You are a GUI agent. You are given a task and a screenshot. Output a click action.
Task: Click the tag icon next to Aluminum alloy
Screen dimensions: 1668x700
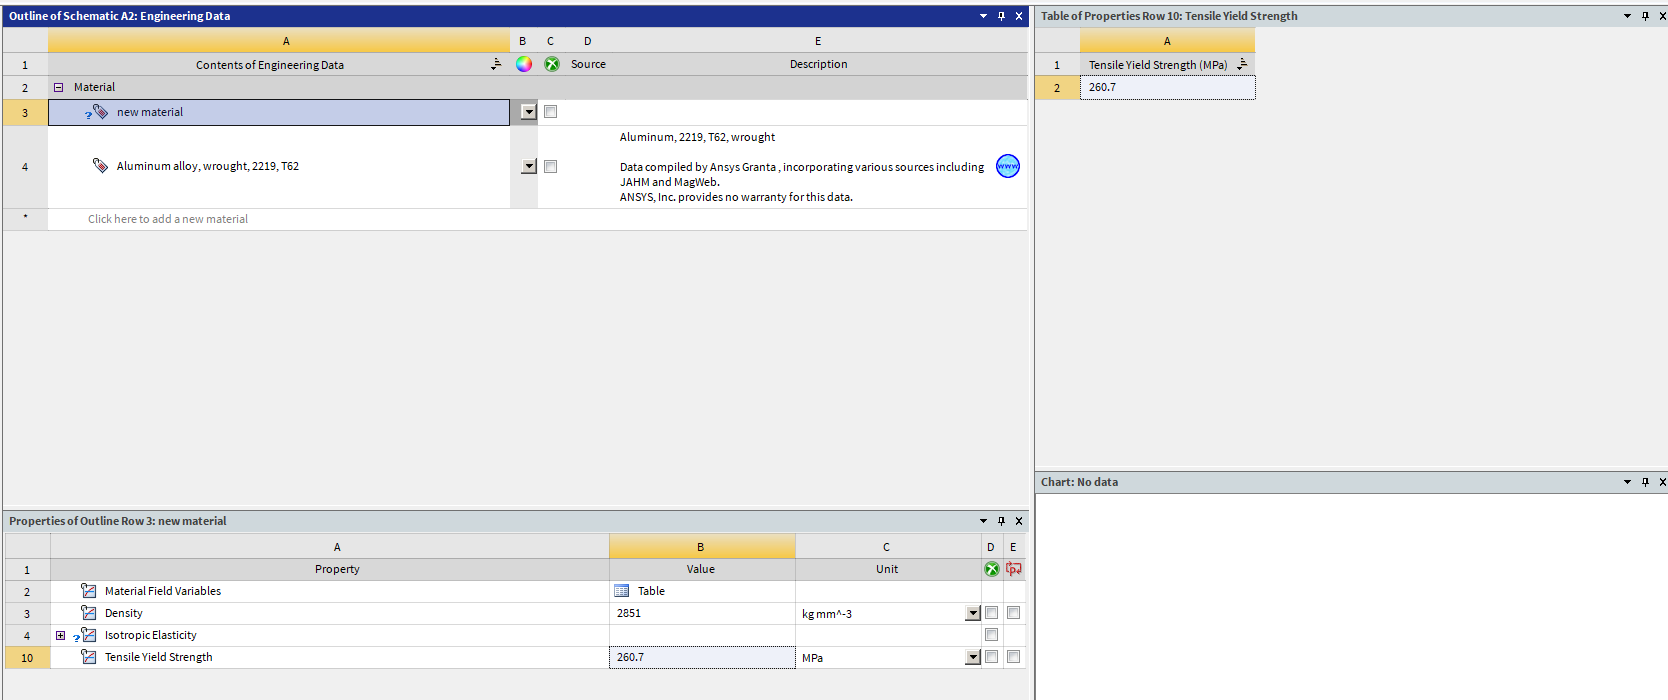[100, 166]
